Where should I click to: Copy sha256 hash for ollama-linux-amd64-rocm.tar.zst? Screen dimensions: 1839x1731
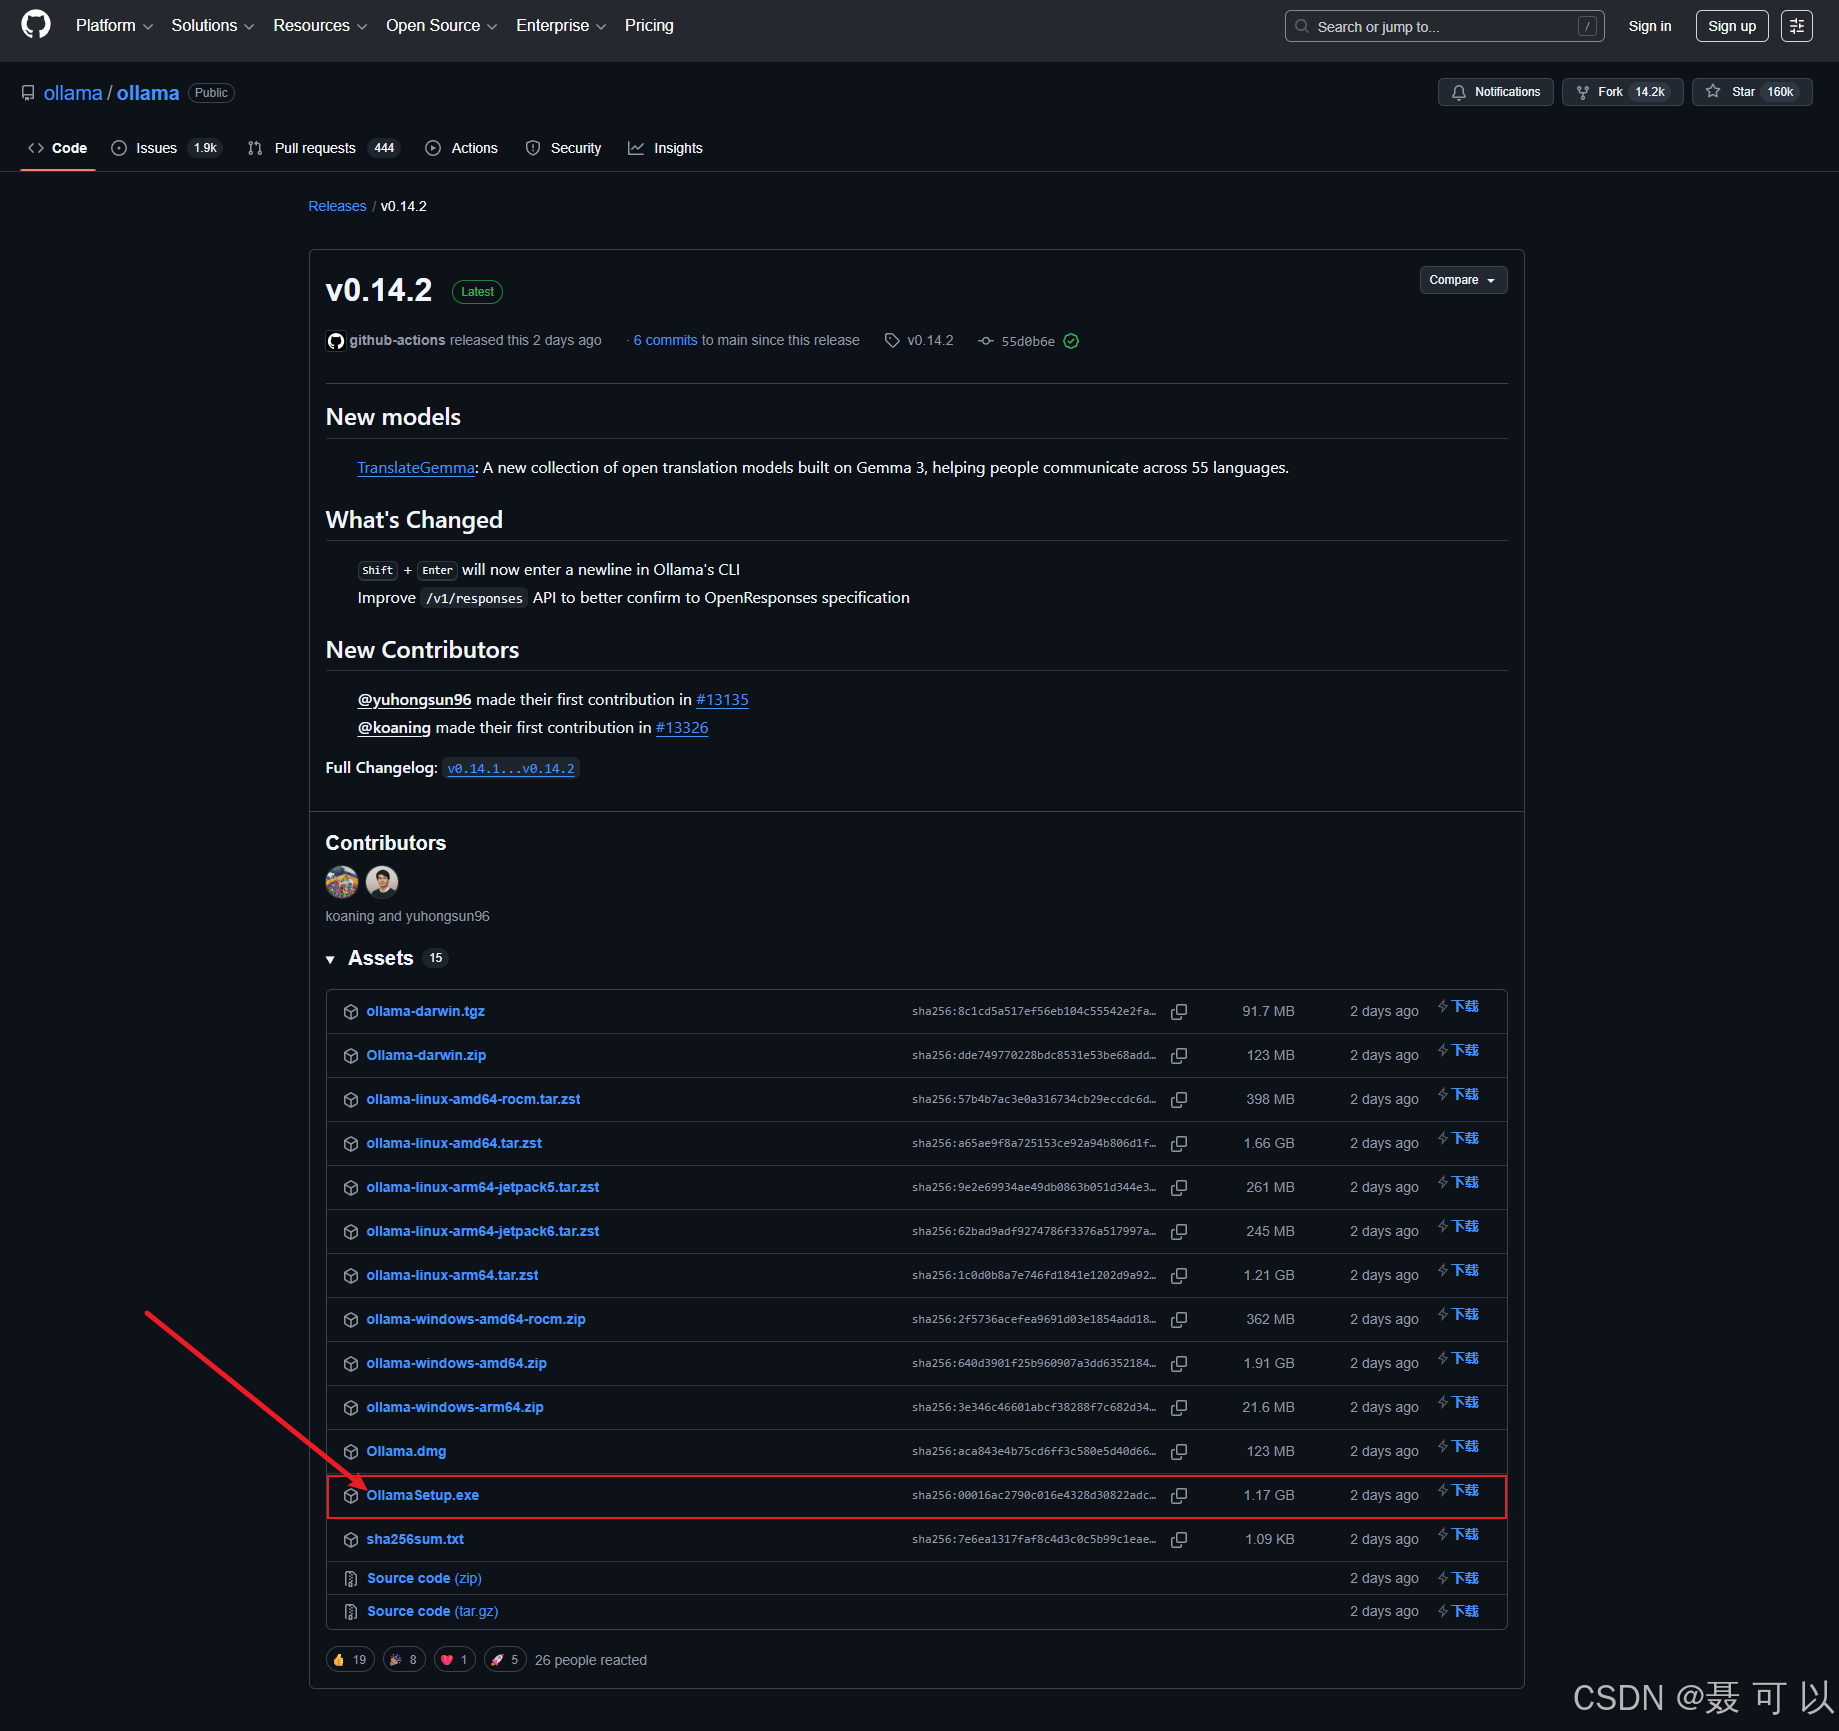[1179, 1100]
